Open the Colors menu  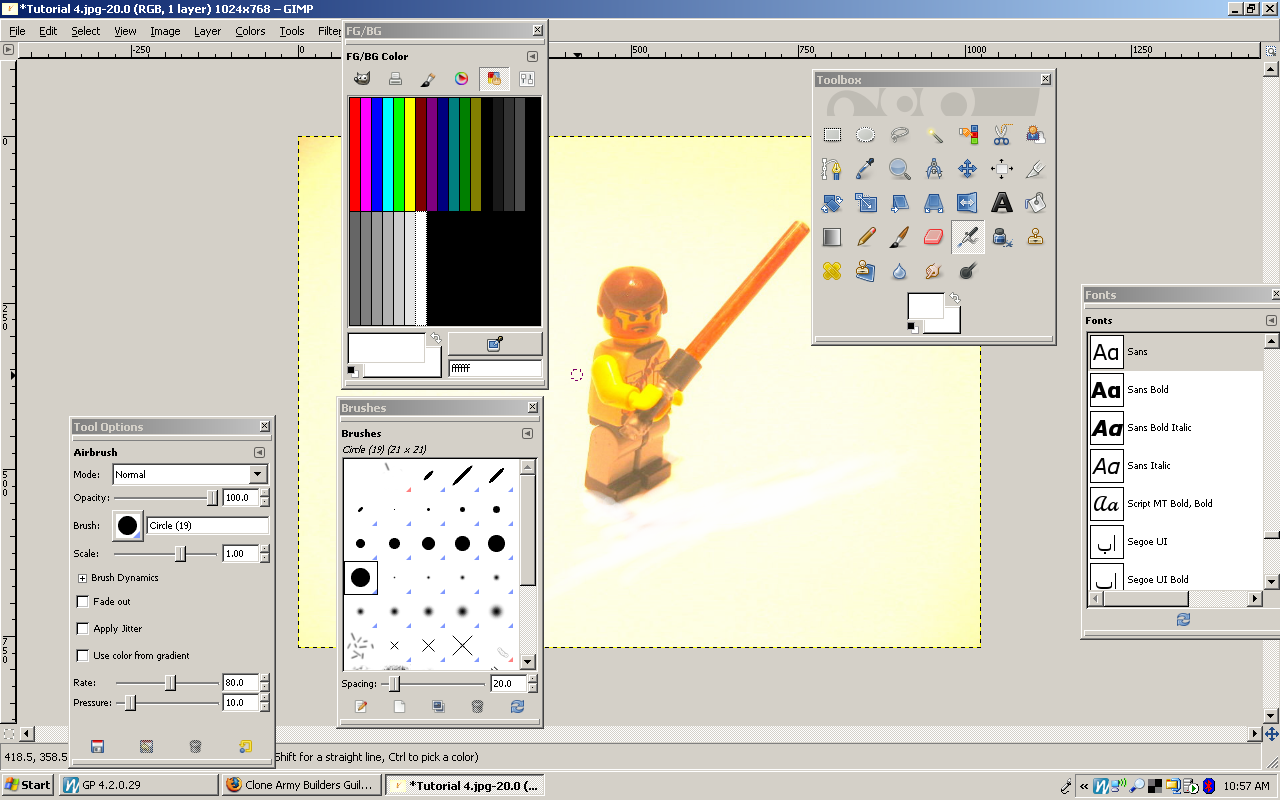click(250, 31)
